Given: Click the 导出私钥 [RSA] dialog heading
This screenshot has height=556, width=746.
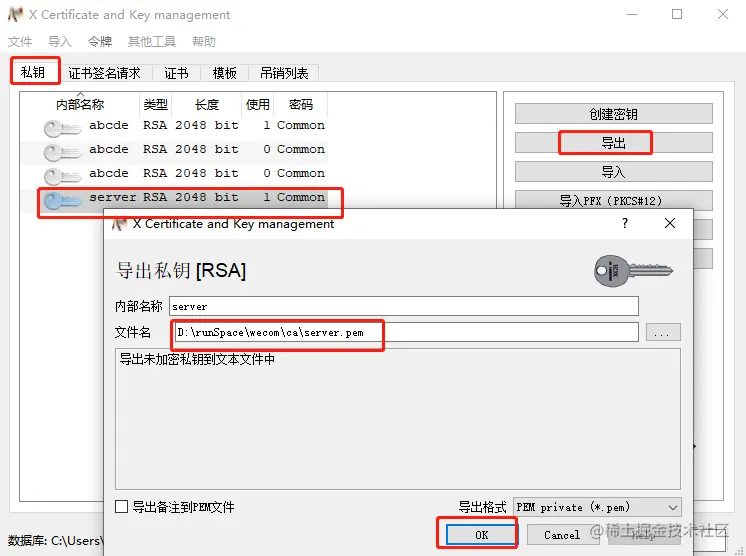Looking at the screenshot, I should coord(181,271).
